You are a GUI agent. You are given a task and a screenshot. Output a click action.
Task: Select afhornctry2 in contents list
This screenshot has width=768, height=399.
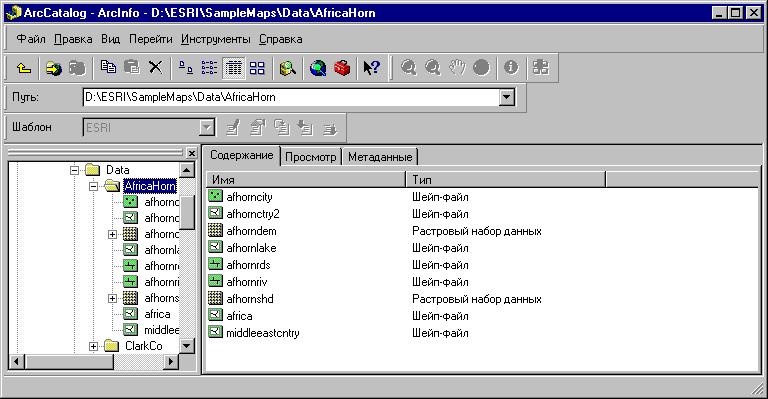pyautogui.click(x=253, y=214)
